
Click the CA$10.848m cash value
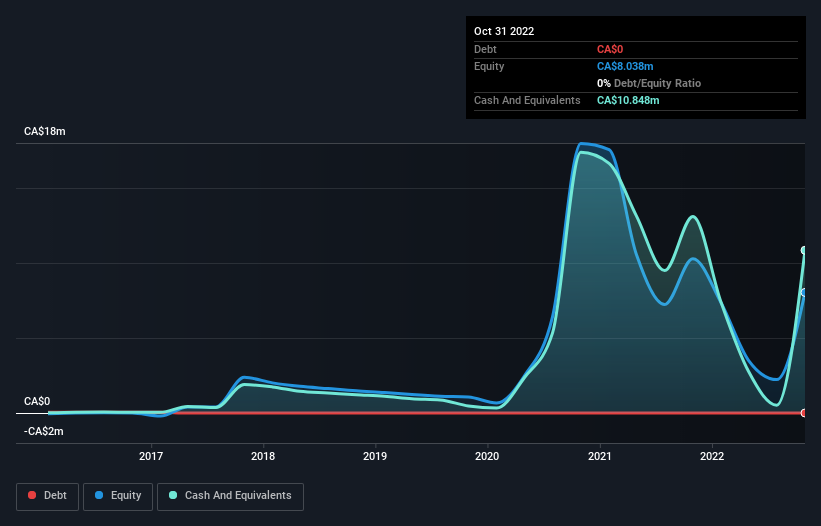pos(628,100)
